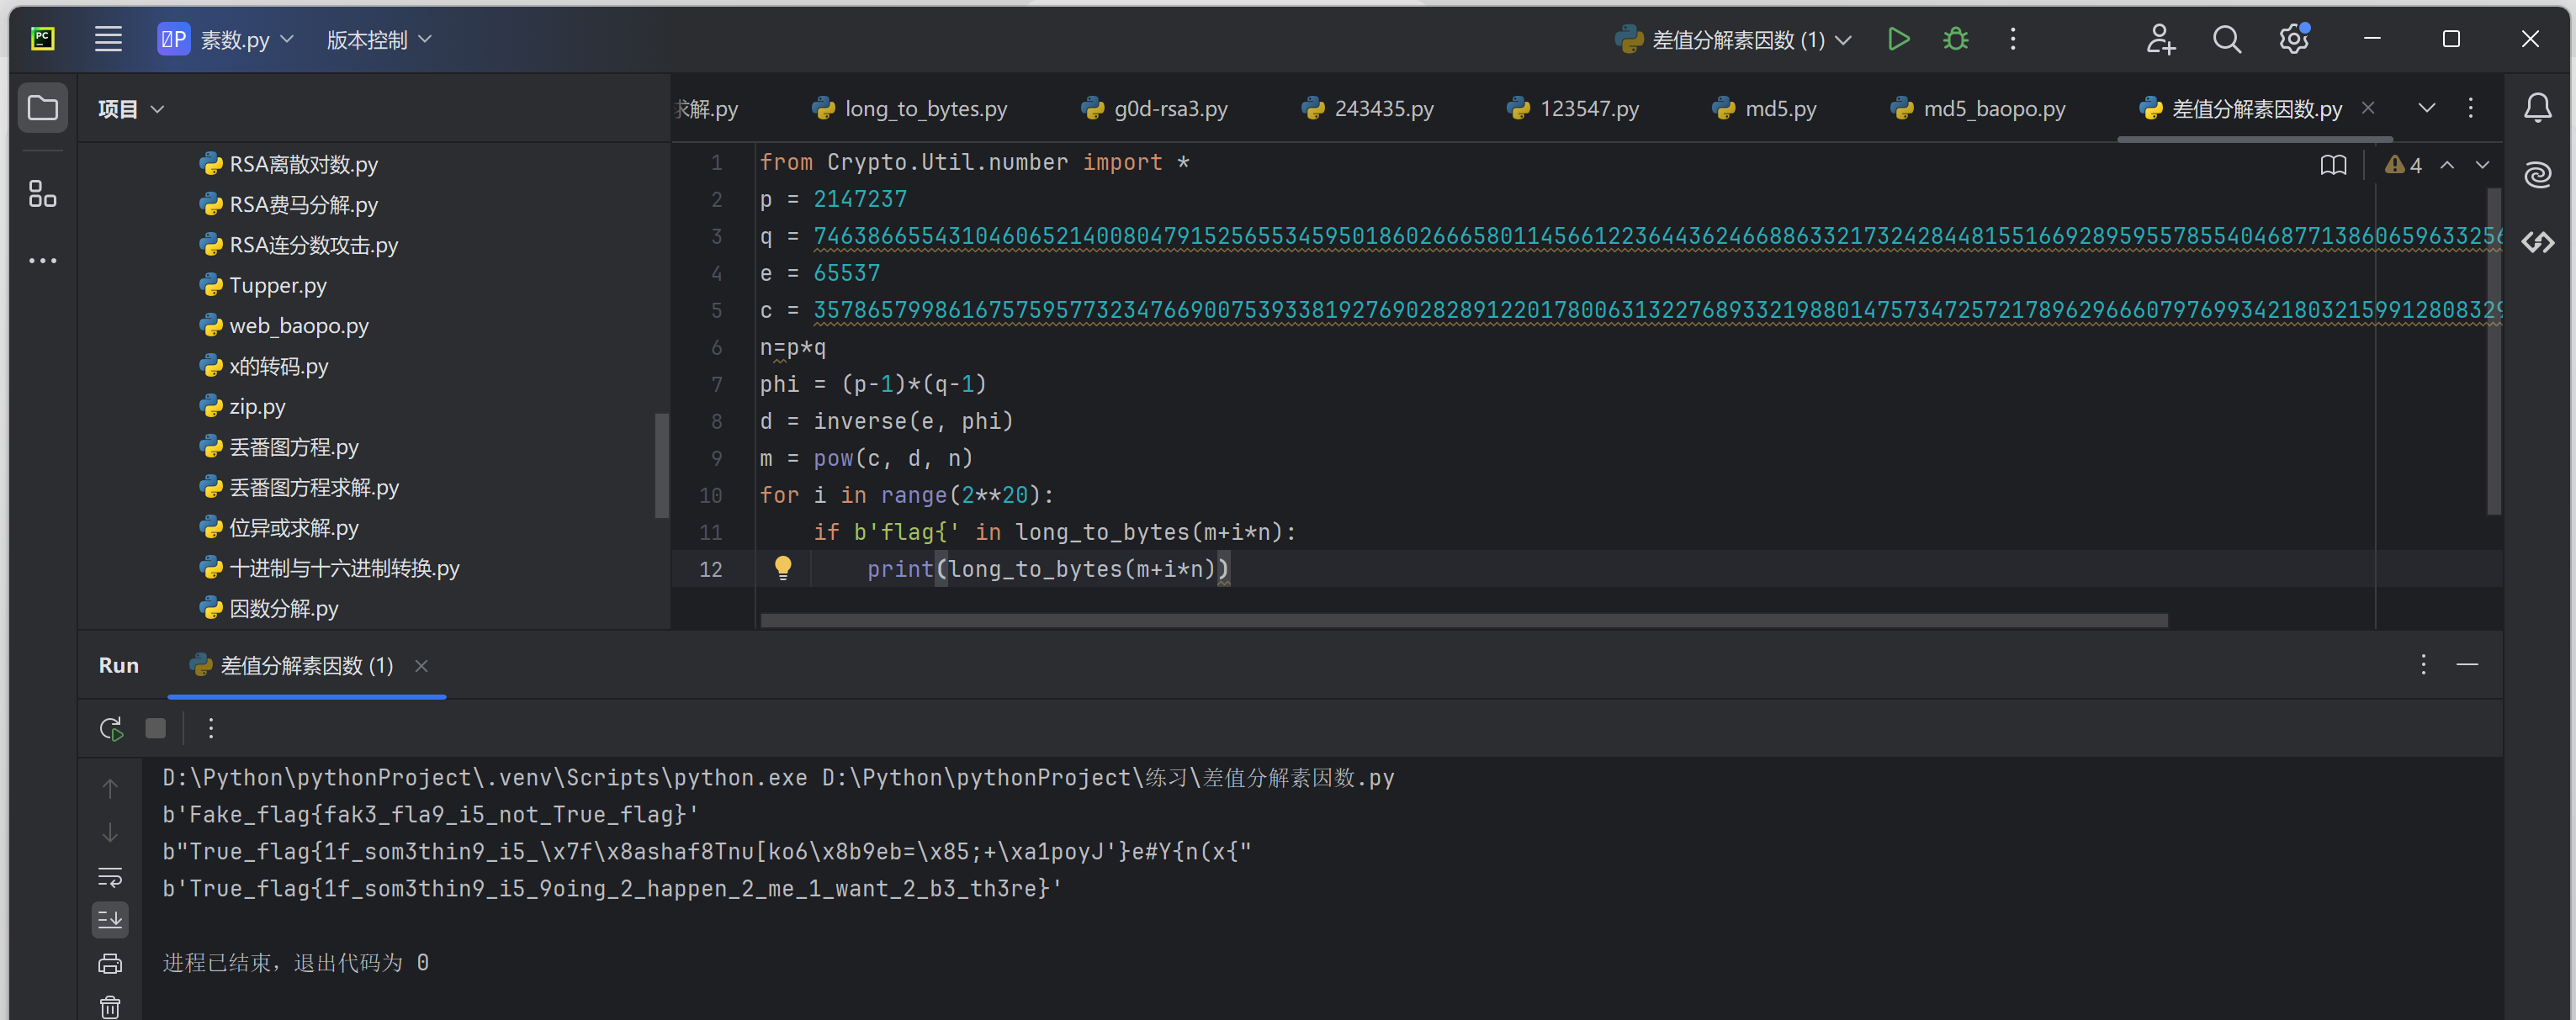The height and width of the screenshot is (1020, 2576).
Task: Open run configuration dropdown 差值分解素因数 (1)
Action: pos(1738,40)
